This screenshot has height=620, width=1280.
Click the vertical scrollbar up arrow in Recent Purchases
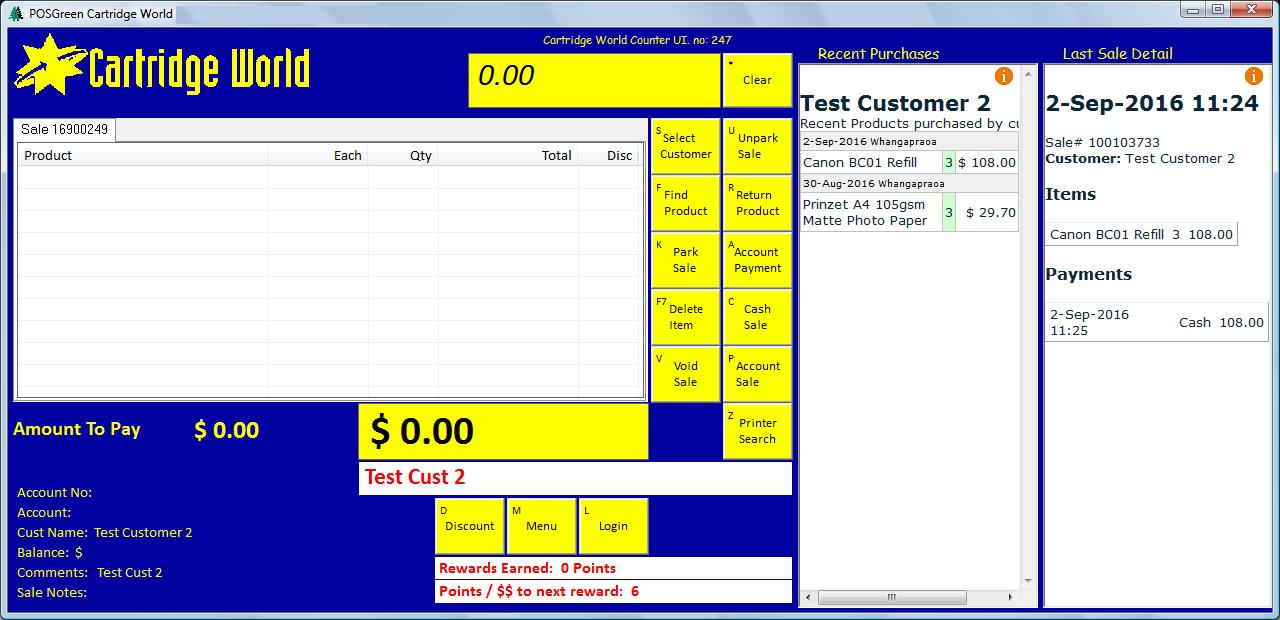(1028, 76)
